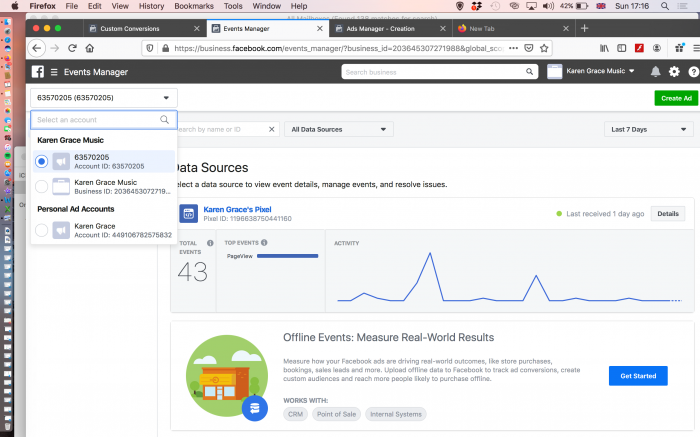The height and width of the screenshot is (437, 700).
Task: Switch to Custom Conversions tab
Action: (x=145, y=29)
